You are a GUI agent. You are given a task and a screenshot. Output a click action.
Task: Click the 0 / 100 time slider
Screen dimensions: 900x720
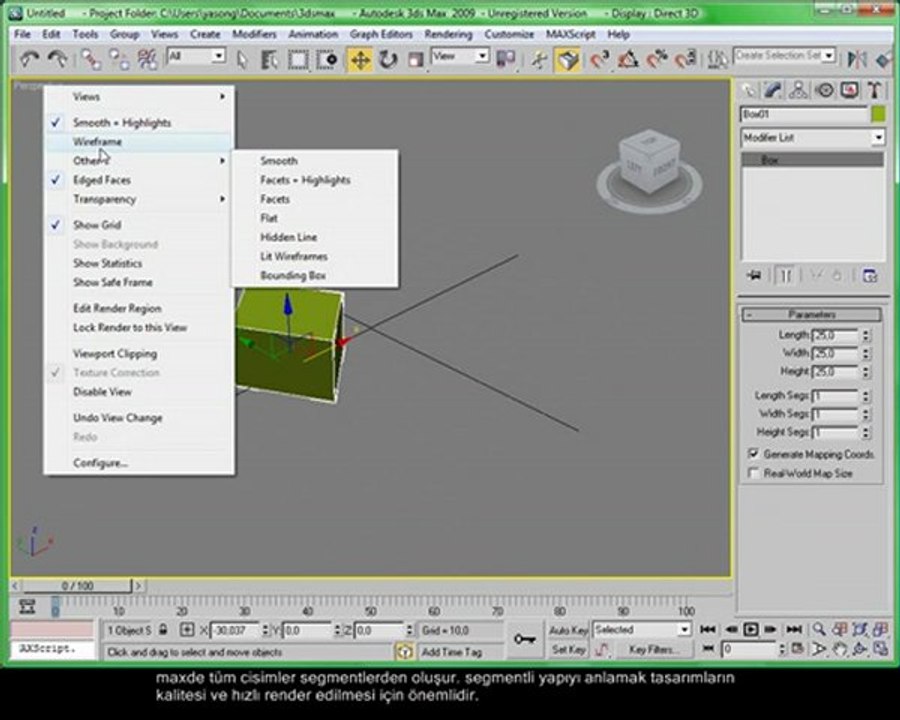pos(77,586)
